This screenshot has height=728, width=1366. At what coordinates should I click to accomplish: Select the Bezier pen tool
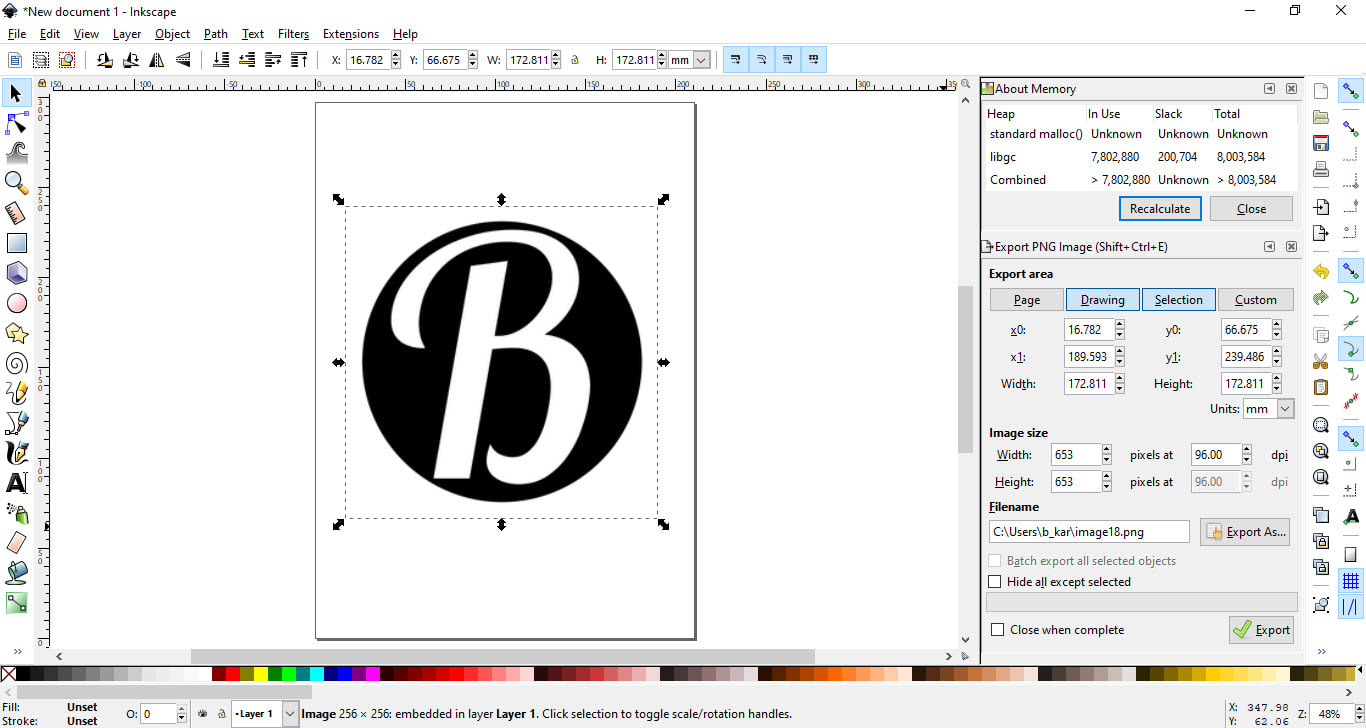pyautogui.click(x=16, y=423)
